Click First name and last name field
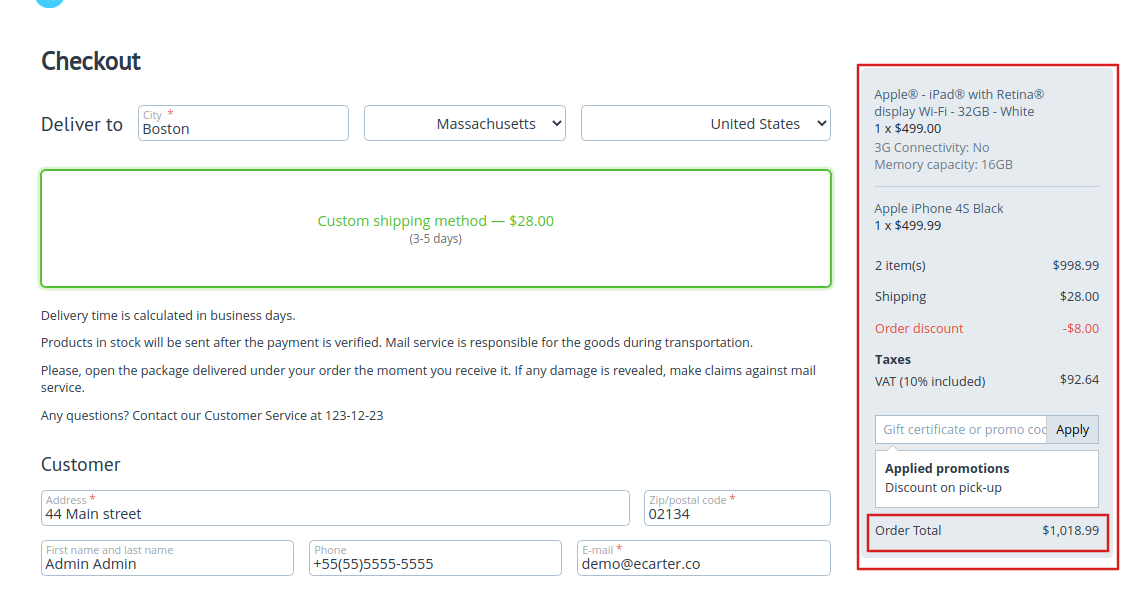 (167, 558)
